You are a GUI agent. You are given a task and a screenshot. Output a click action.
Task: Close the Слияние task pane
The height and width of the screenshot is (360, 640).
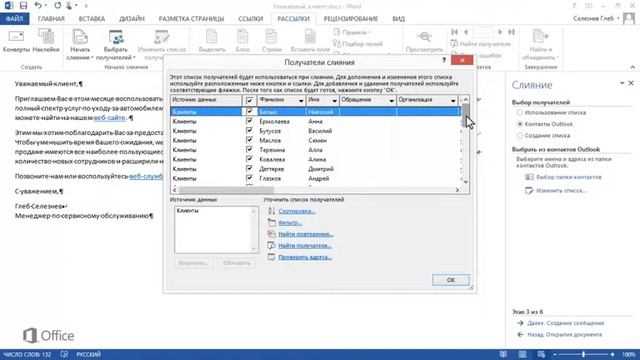coord(631,83)
